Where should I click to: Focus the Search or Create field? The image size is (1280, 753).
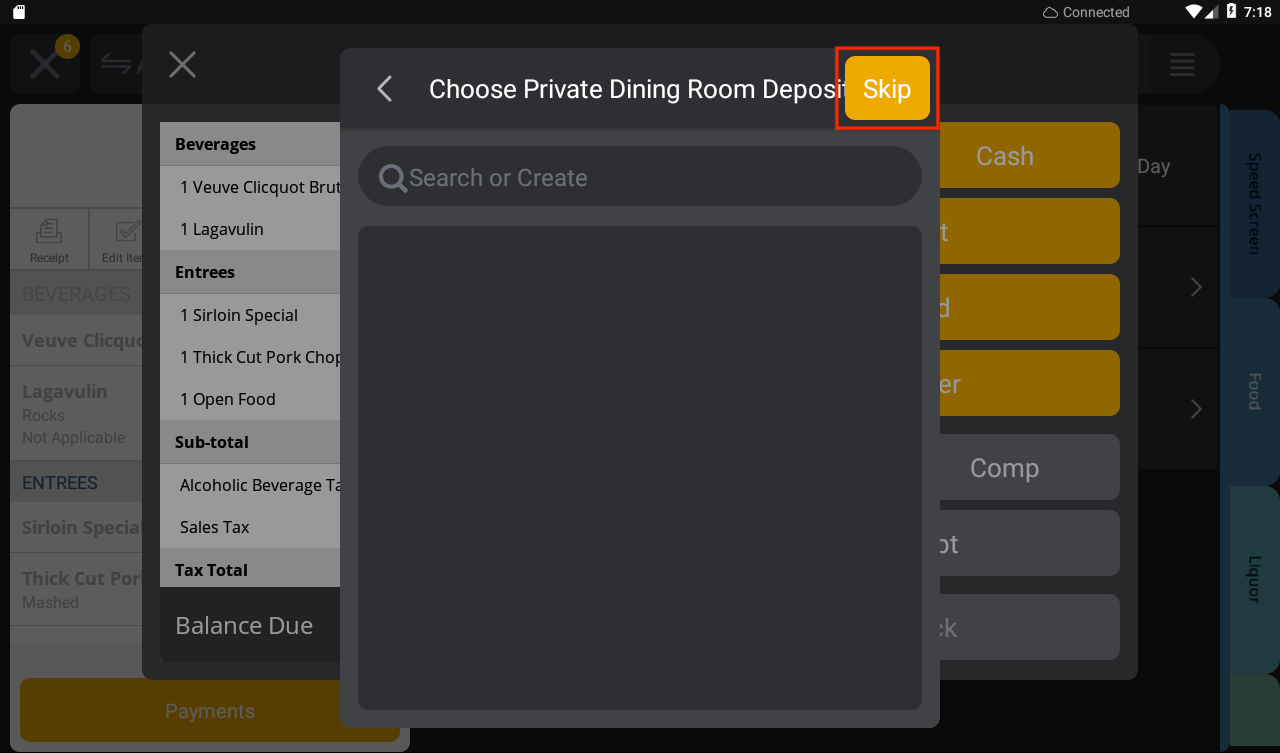[640, 177]
